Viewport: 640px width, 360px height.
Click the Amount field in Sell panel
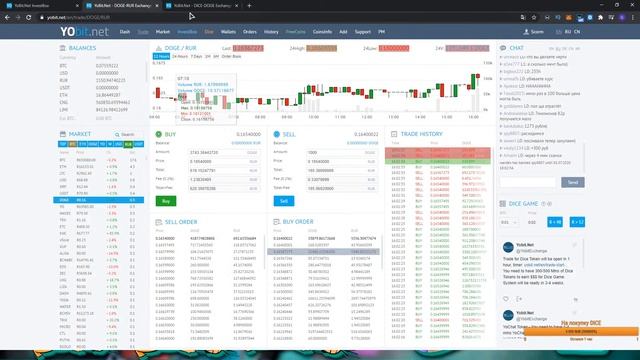click(x=341, y=152)
